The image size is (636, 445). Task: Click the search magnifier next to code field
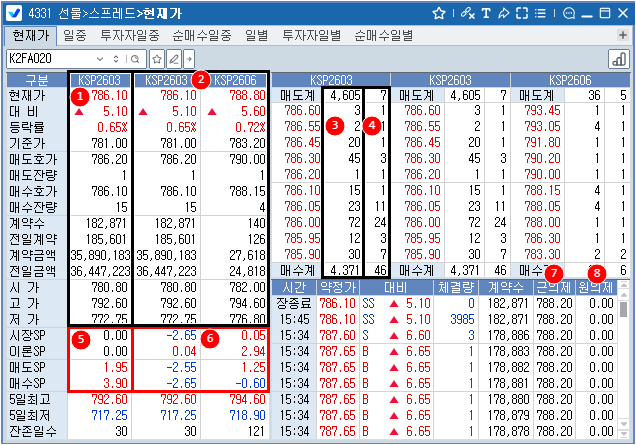[x=133, y=58]
